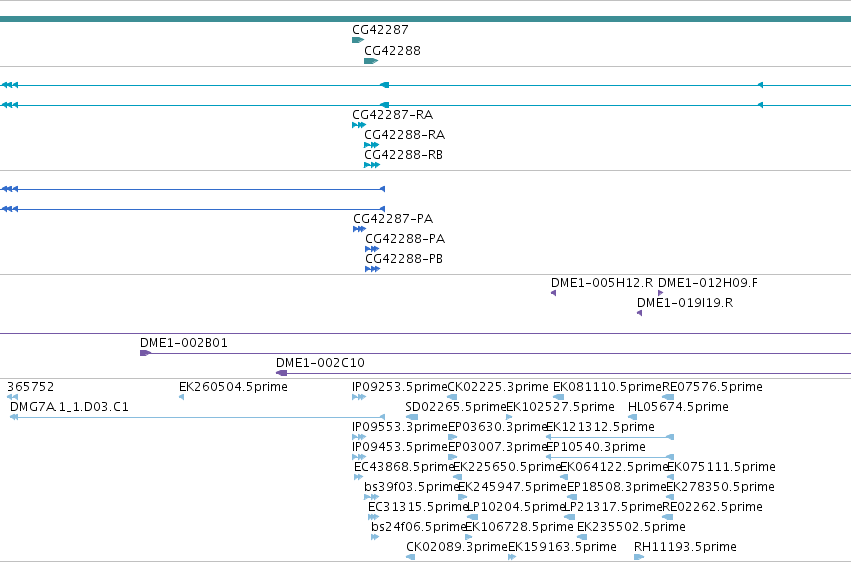Click the CG42288-PB protein label
This screenshot has height=562, width=851.
(x=404, y=259)
